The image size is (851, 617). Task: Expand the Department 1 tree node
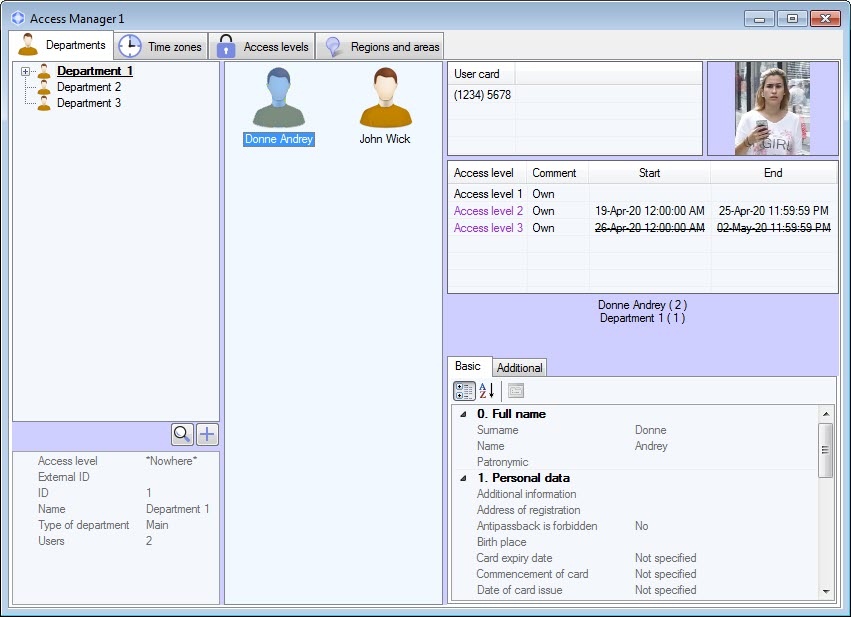coord(26,72)
